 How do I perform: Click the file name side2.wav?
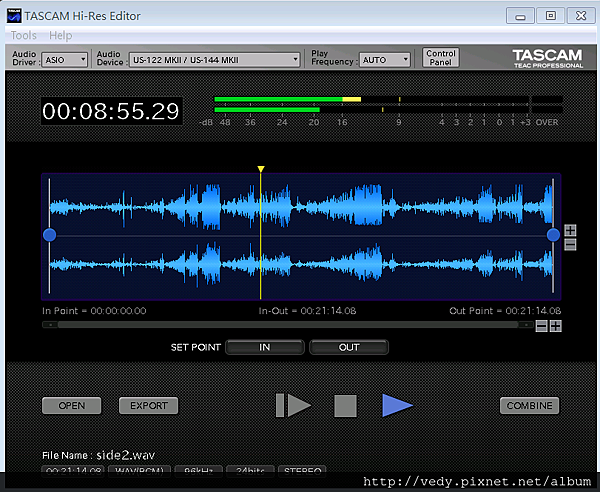(x=126, y=455)
